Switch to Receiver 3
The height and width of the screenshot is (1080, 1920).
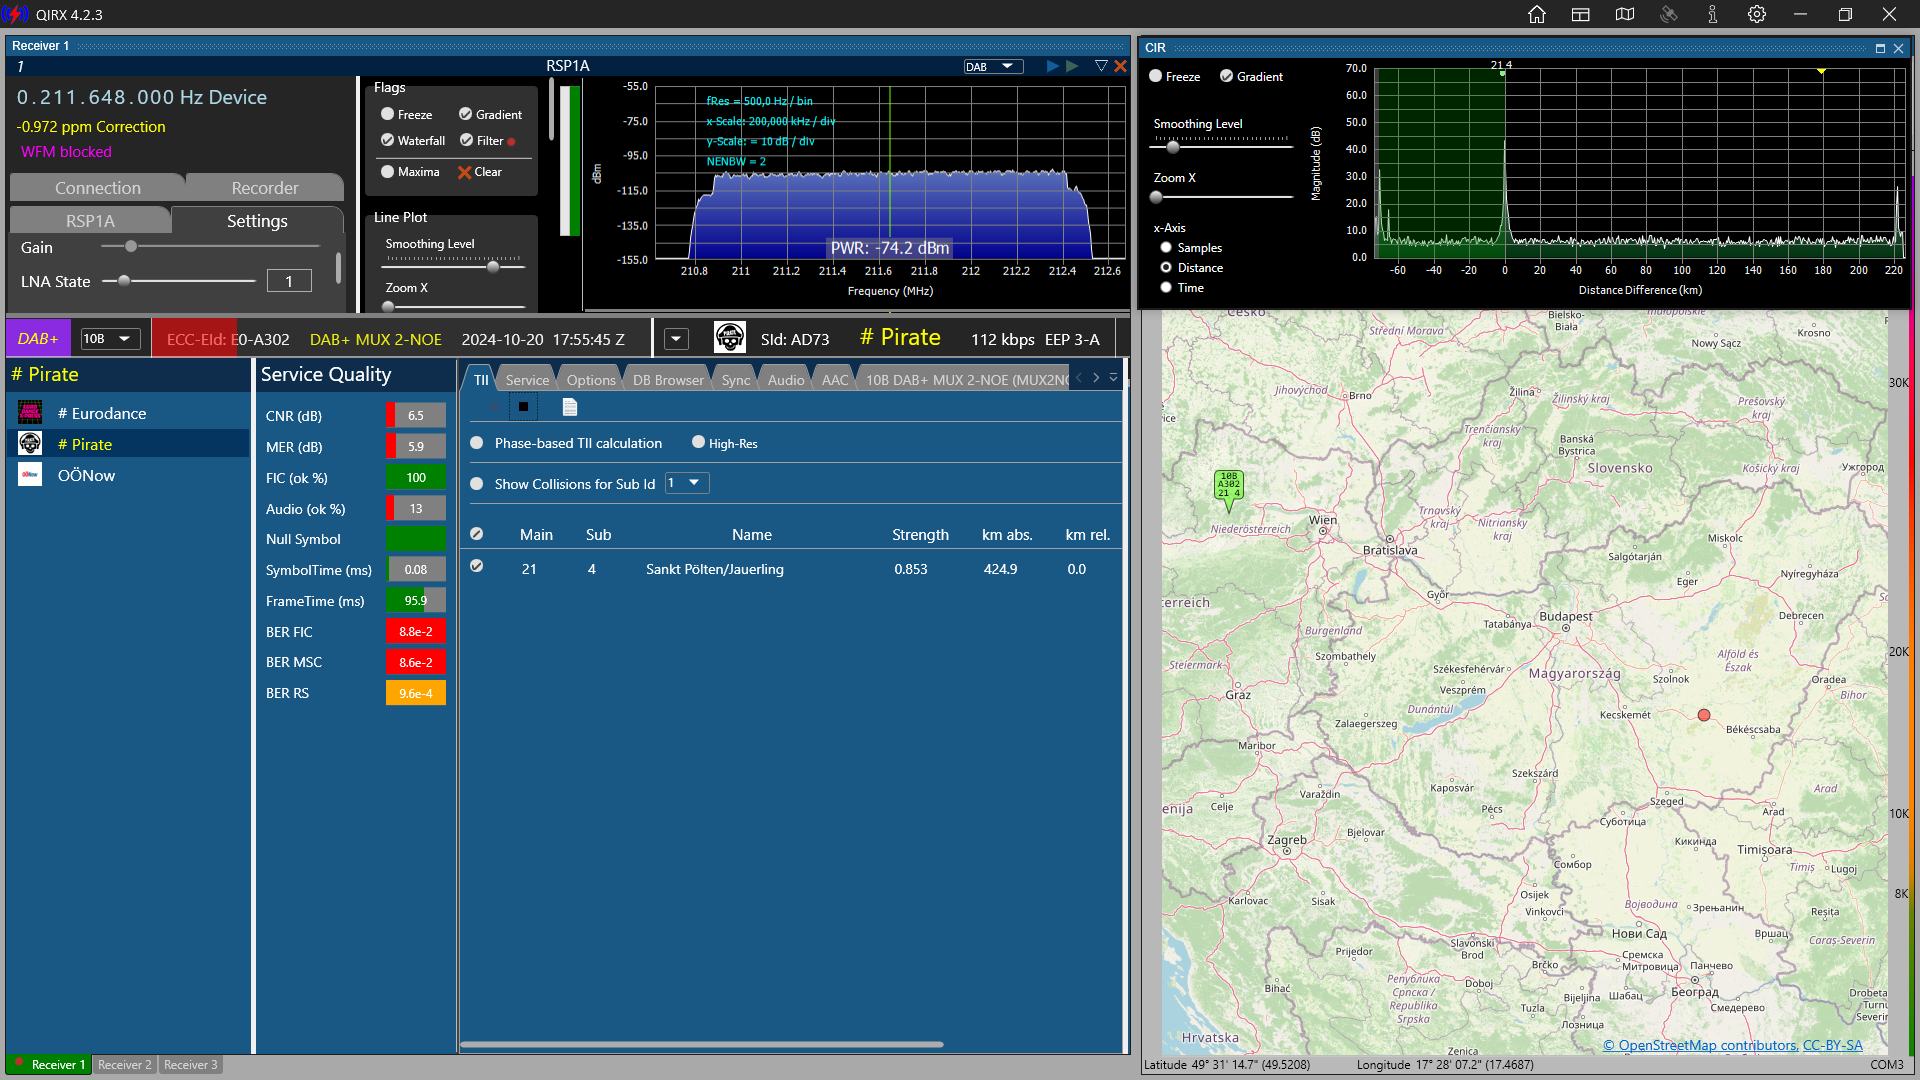pos(191,1064)
